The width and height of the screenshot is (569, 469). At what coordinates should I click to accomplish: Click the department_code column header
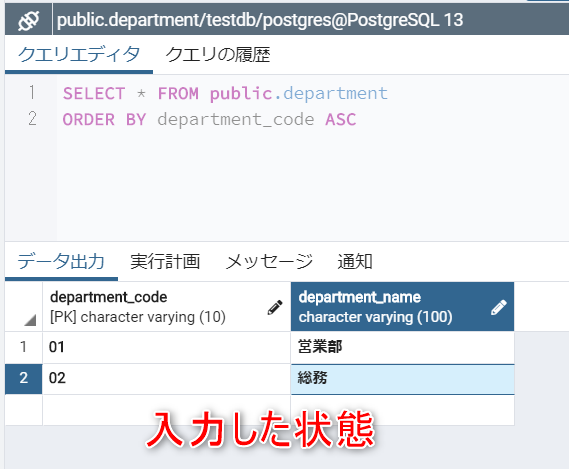click(167, 307)
